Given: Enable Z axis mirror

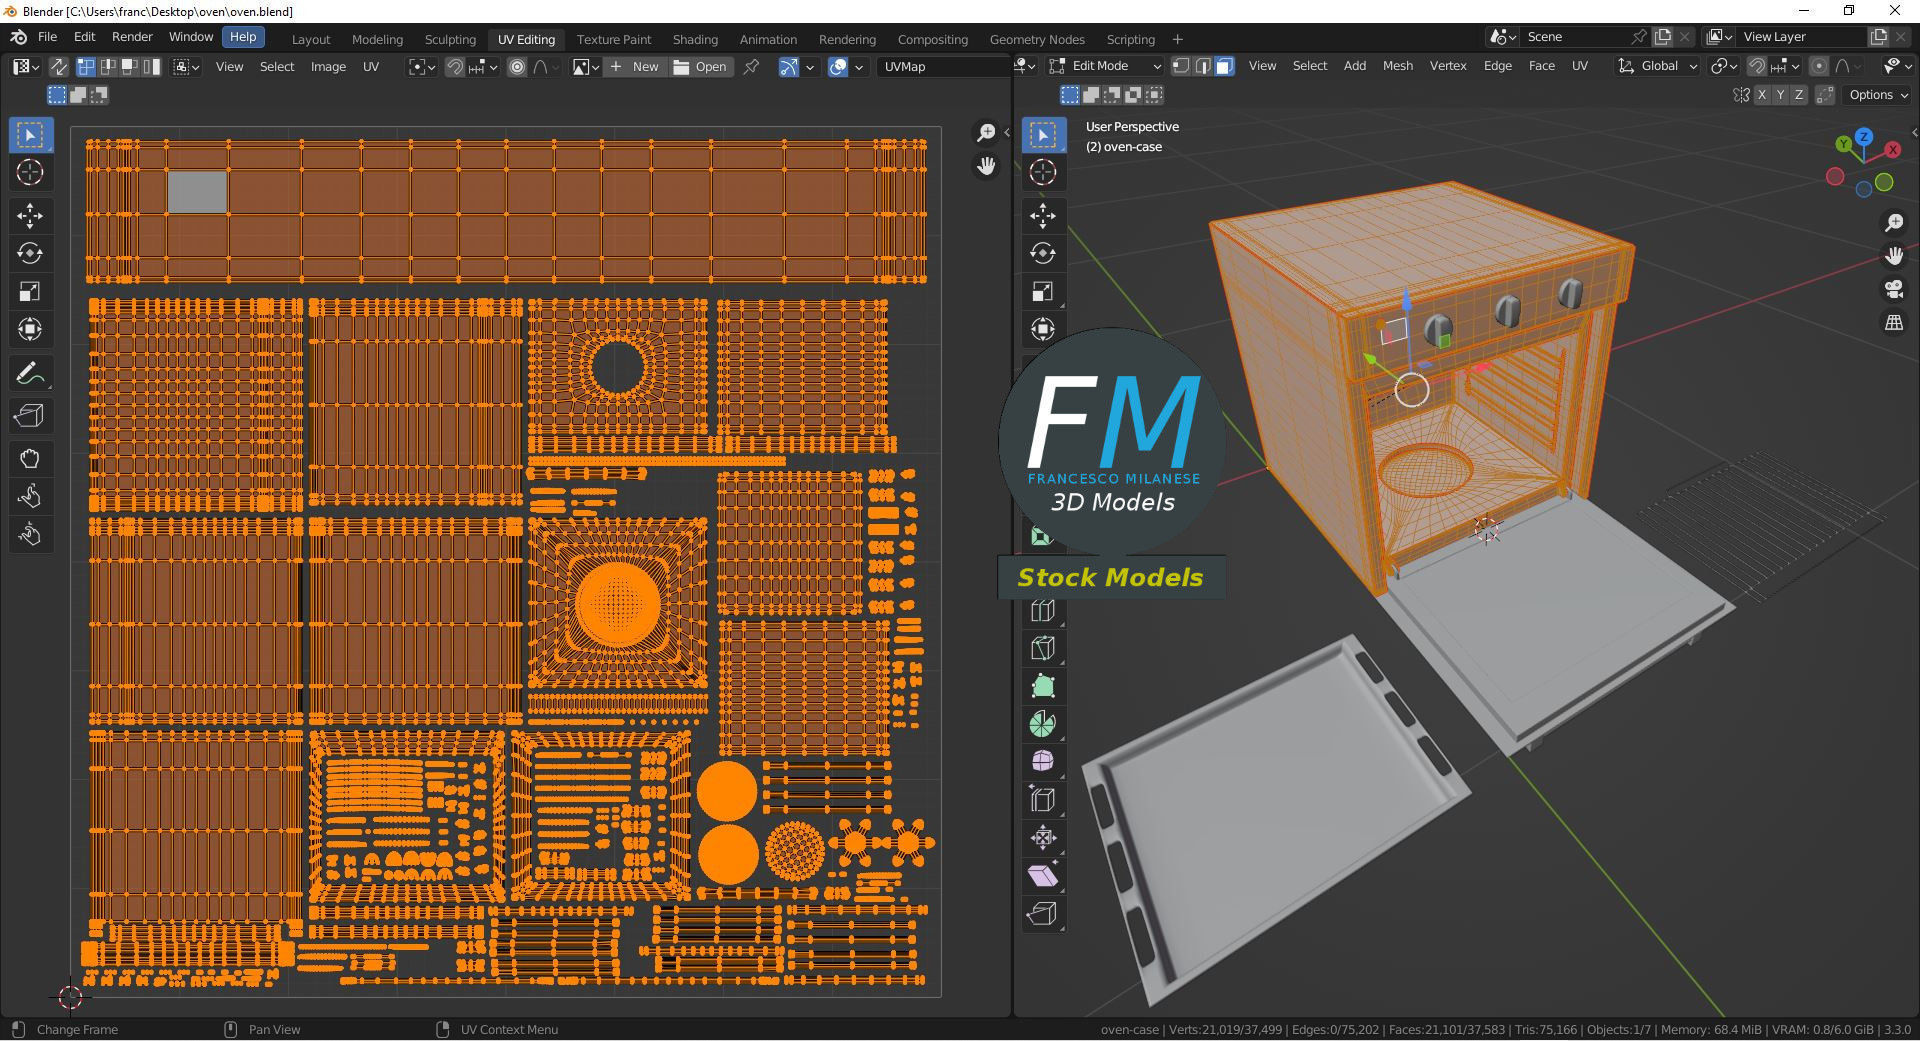Looking at the screenshot, I should (x=1799, y=95).
